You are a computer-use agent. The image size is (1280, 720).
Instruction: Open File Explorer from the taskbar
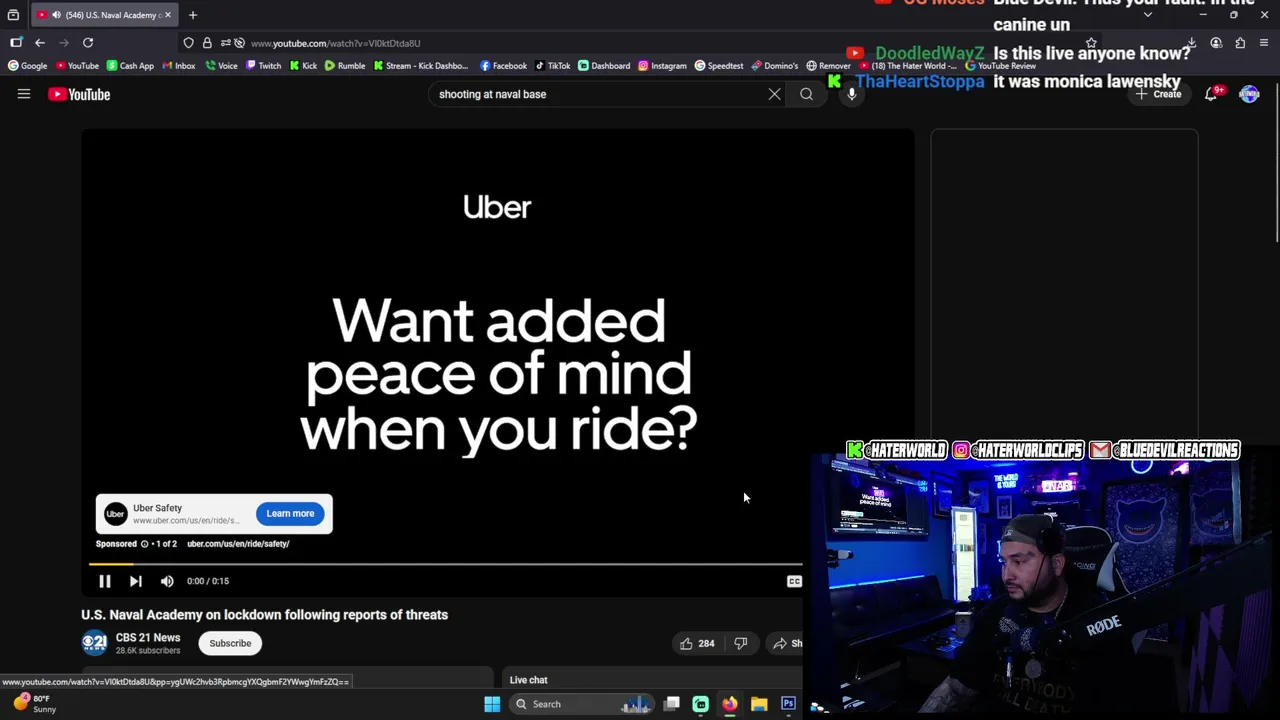(759, 704)
